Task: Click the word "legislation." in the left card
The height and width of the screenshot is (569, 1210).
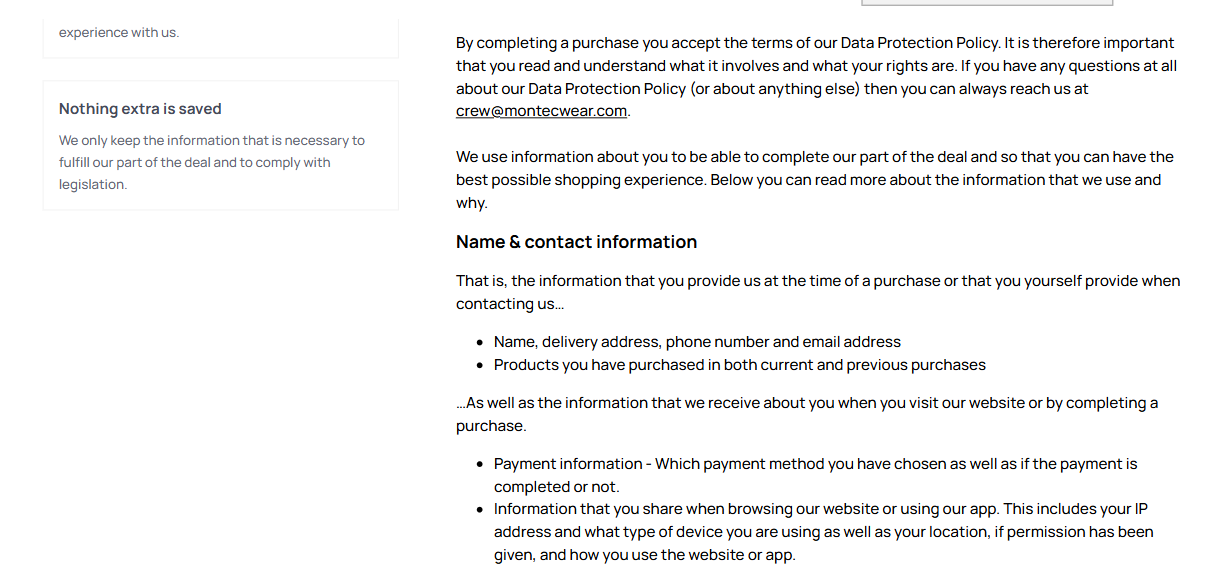Action: 93,185
